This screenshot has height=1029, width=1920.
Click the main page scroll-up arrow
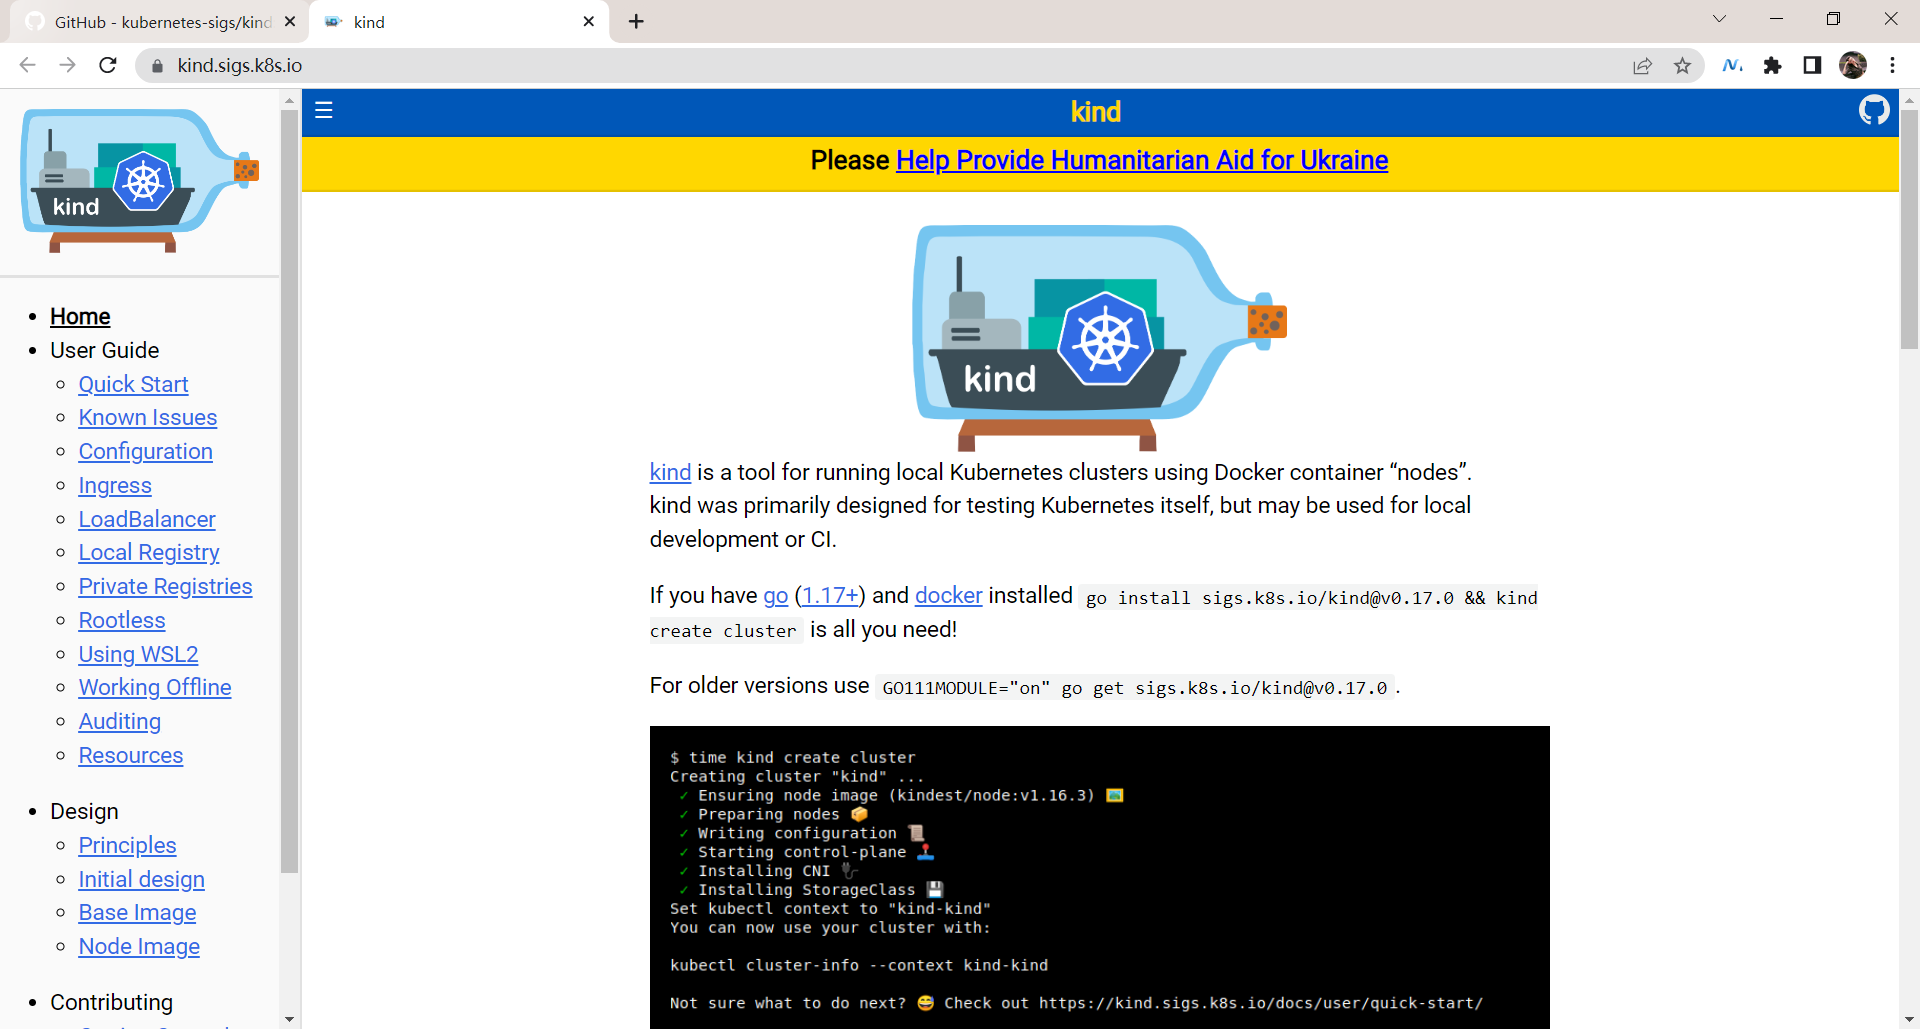click(x=1909, y=99)
